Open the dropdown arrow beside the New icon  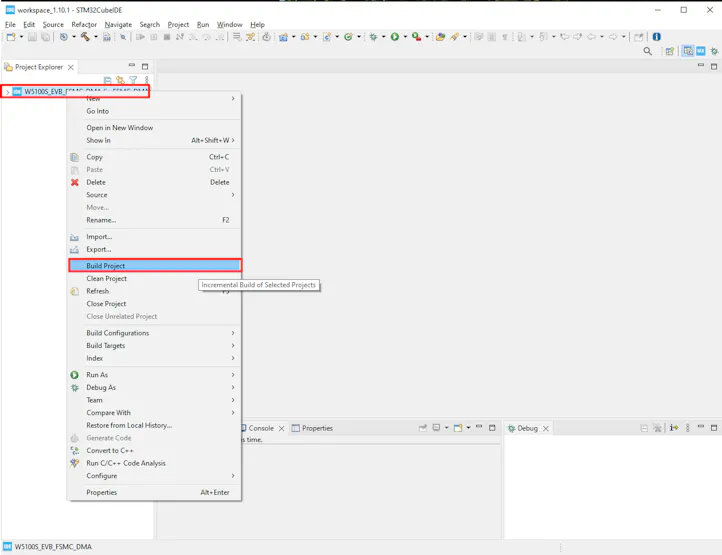tap(21, 37)
